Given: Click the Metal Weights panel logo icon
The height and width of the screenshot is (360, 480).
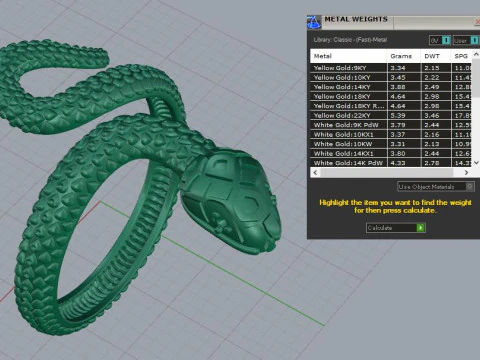Looking at the screenshot, I should [x=313, y=22].
